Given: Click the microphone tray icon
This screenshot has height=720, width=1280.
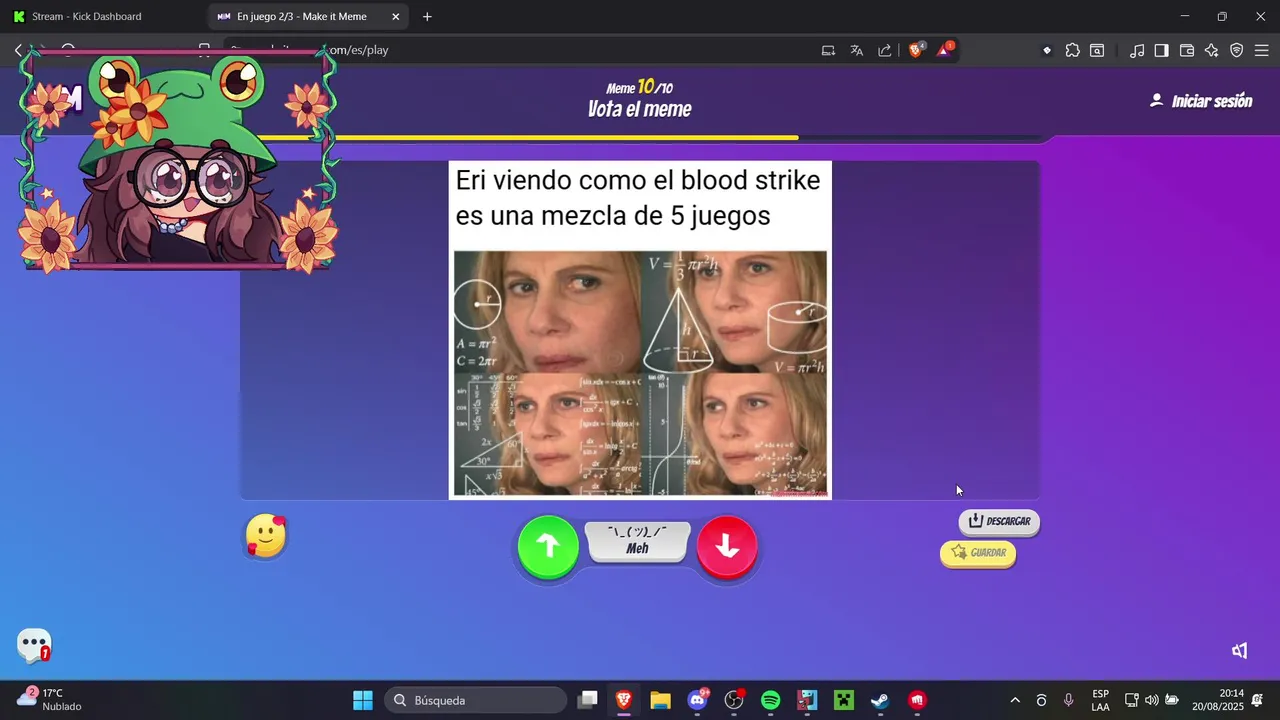Looking at the screenshot, I should [1068, 700].
